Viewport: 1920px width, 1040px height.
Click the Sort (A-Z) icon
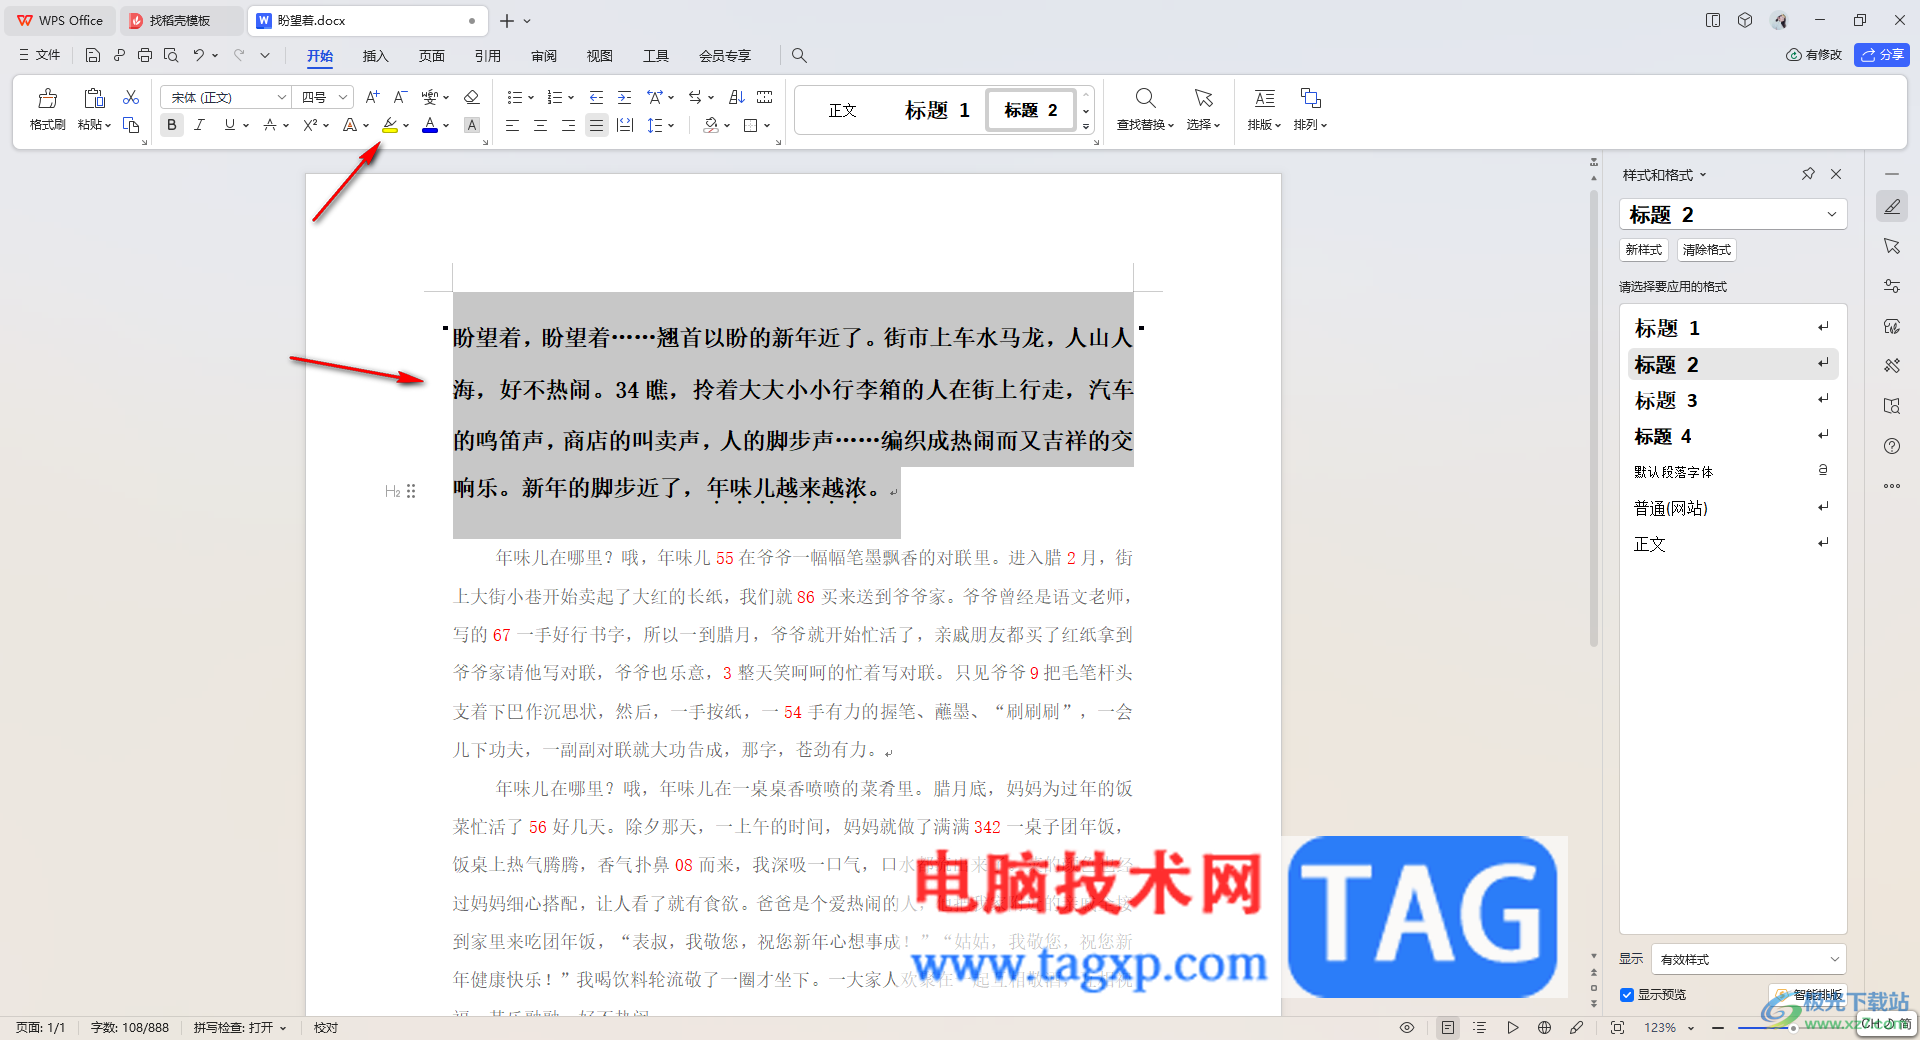click(737, 97)
